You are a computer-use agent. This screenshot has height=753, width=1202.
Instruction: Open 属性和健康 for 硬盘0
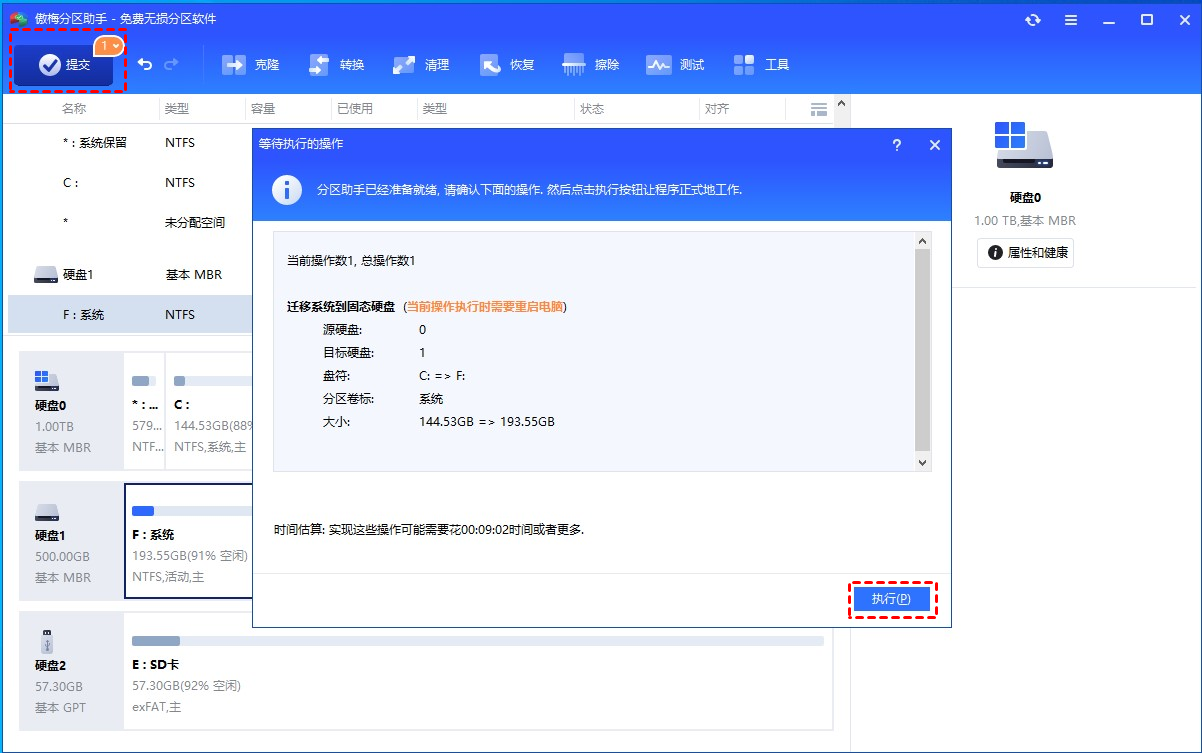point(1024,253)
